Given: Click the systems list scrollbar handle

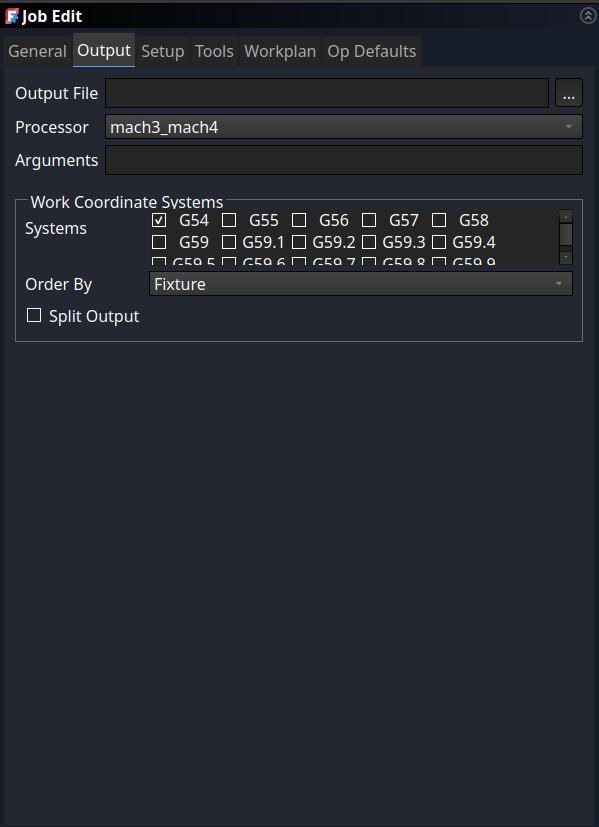Looking at the screenshot, I should [566, 234].
